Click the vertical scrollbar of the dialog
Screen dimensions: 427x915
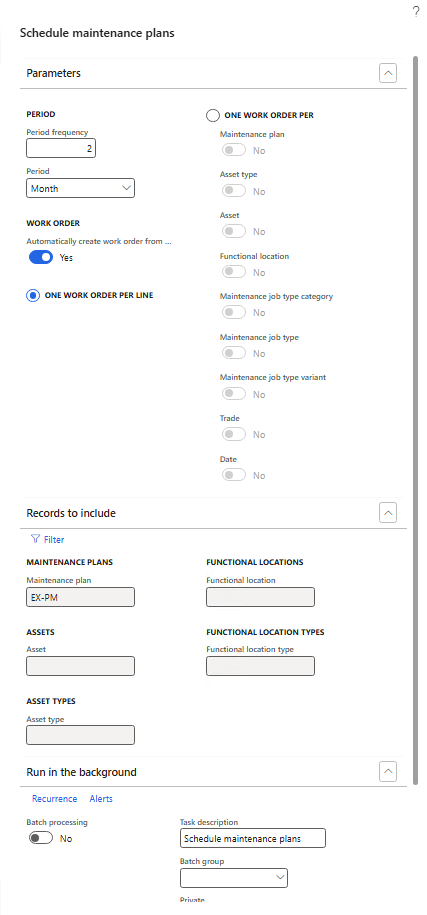pyautogui.click(x=415, y=420)
